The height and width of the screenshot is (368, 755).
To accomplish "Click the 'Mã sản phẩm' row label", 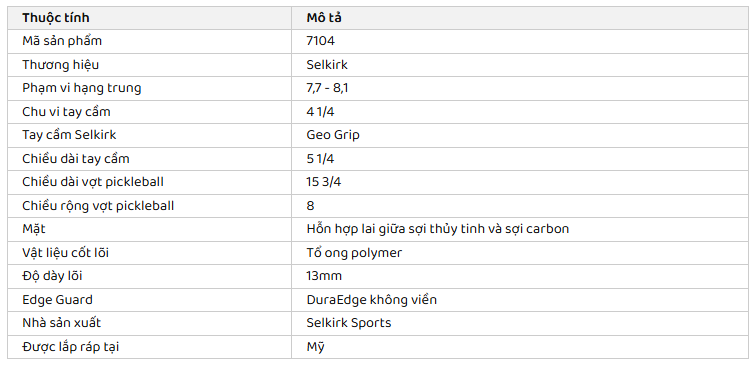I will coord(62,41).
